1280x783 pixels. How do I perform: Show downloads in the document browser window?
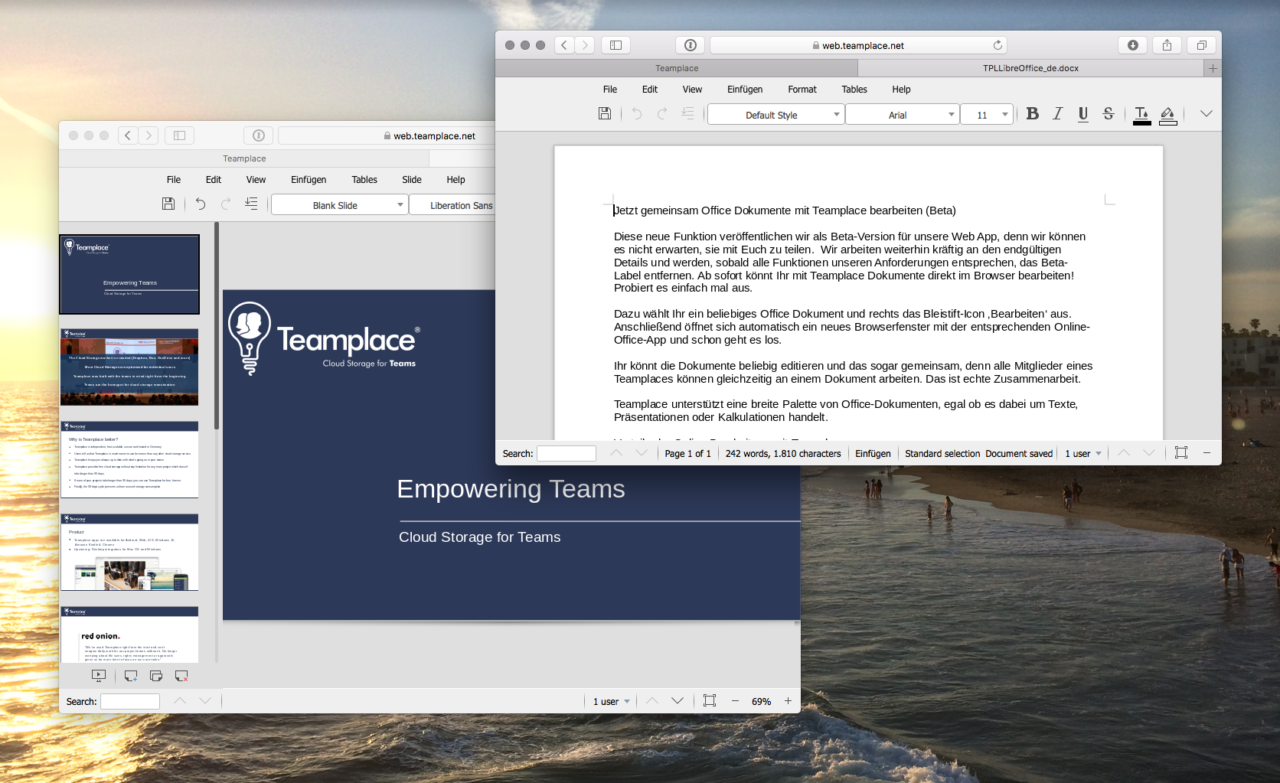1132,45
